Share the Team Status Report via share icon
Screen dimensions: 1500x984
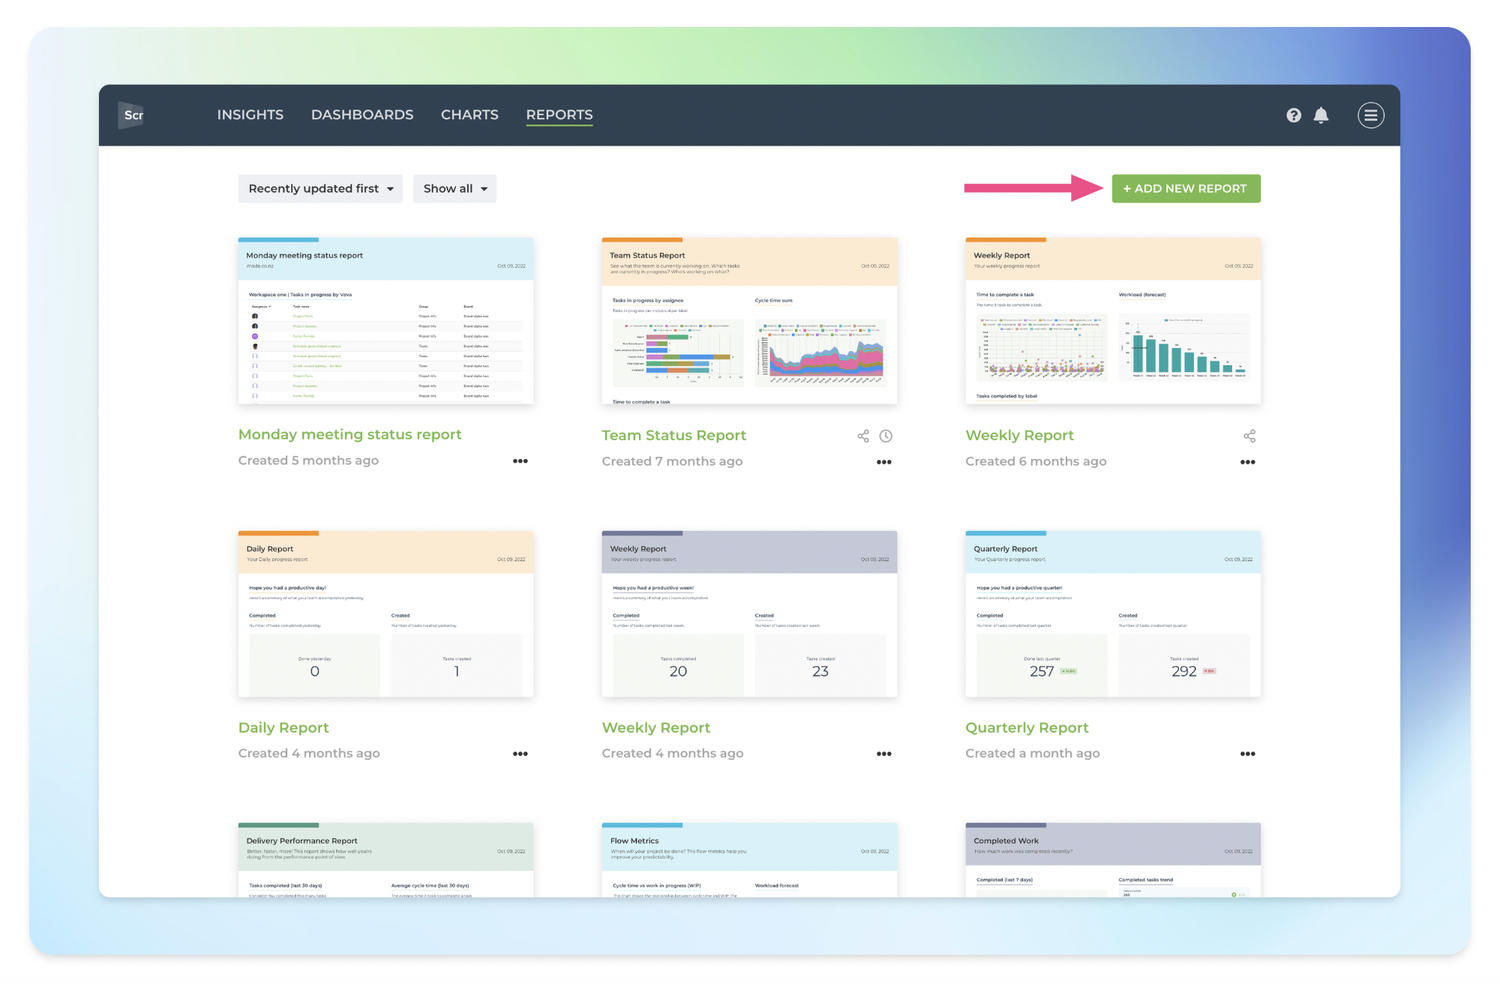863,436
